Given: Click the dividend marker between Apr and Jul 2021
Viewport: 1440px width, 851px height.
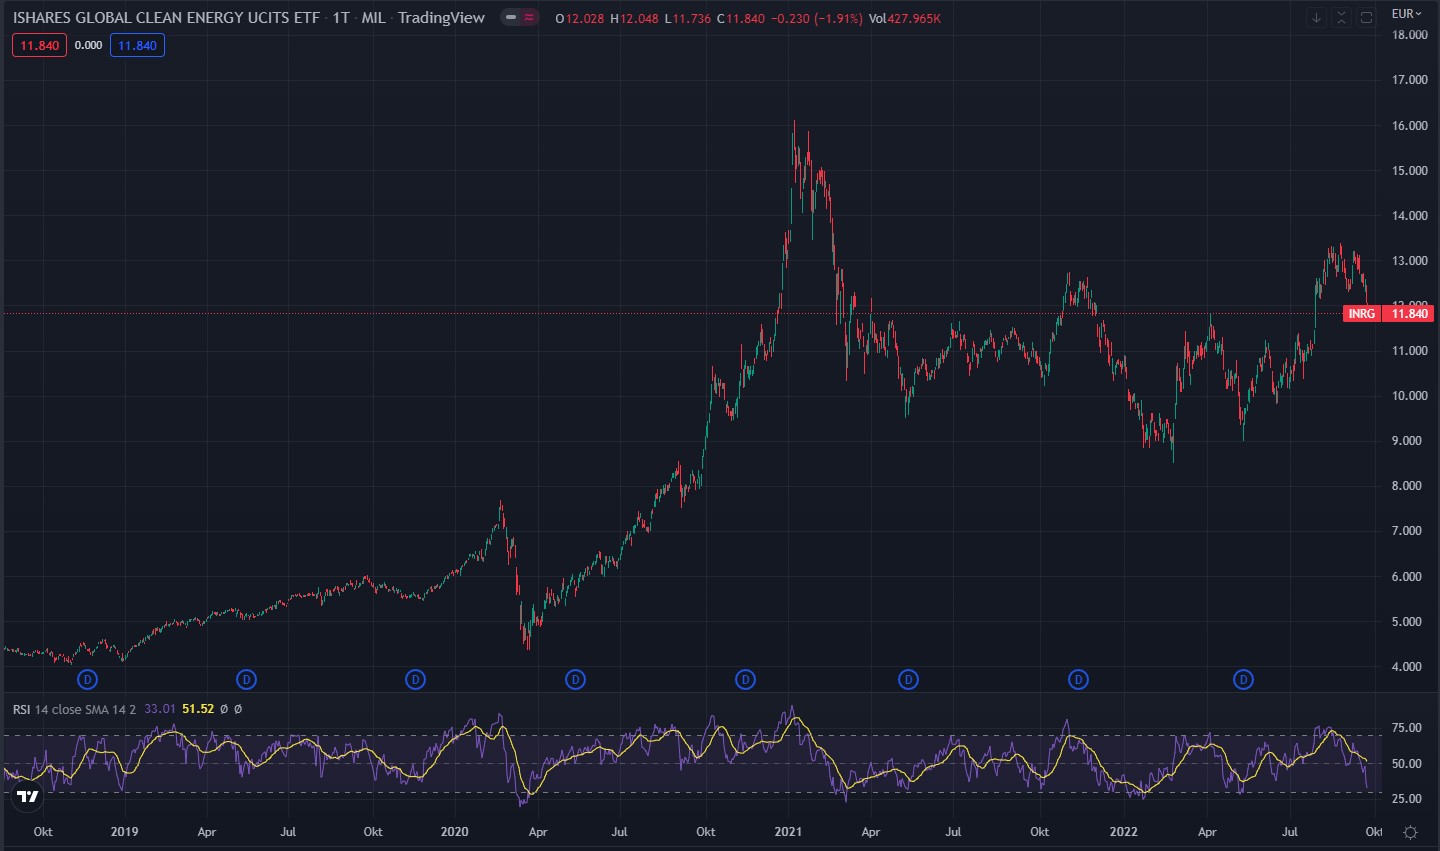Looking at the screenshot, I should coord(908,680).
